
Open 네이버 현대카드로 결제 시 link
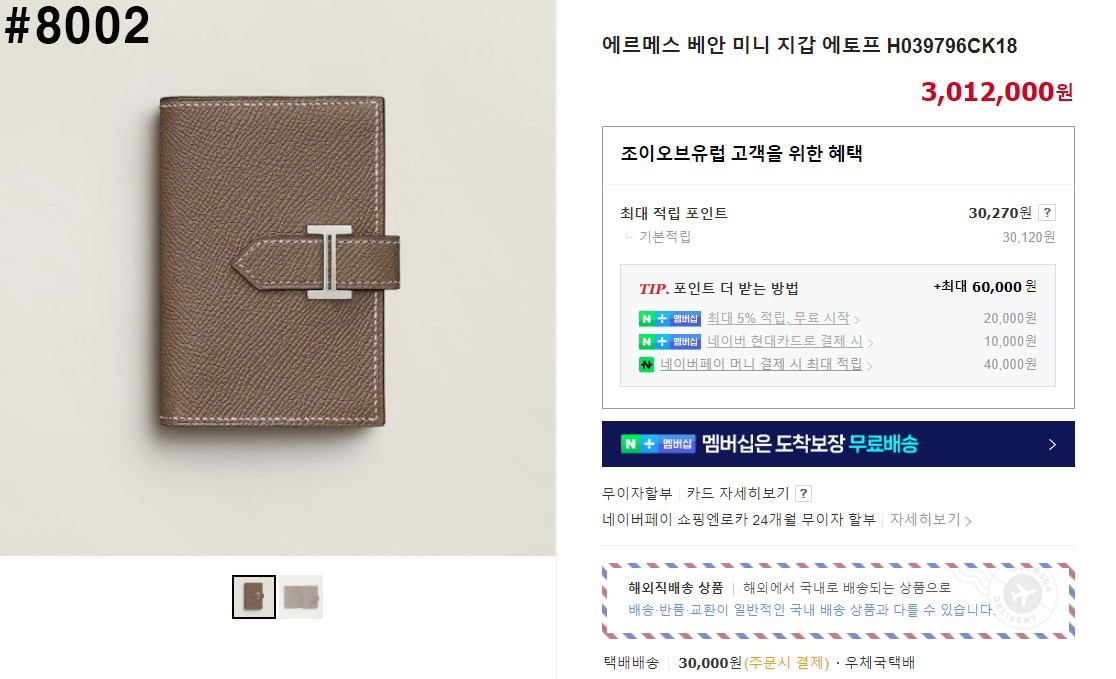point(784,341)
